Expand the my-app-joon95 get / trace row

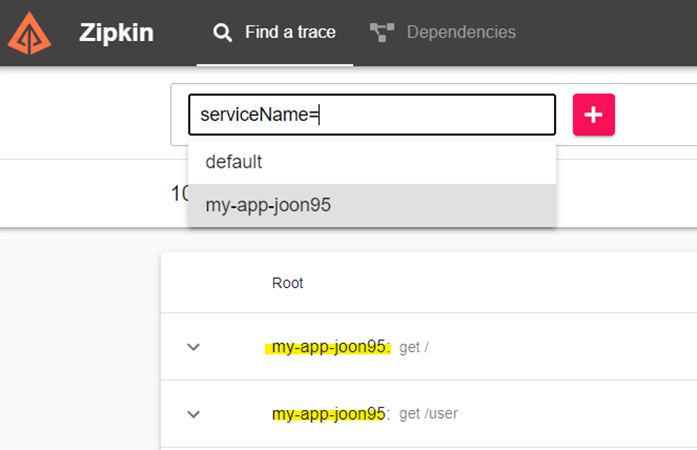point(193,347)
